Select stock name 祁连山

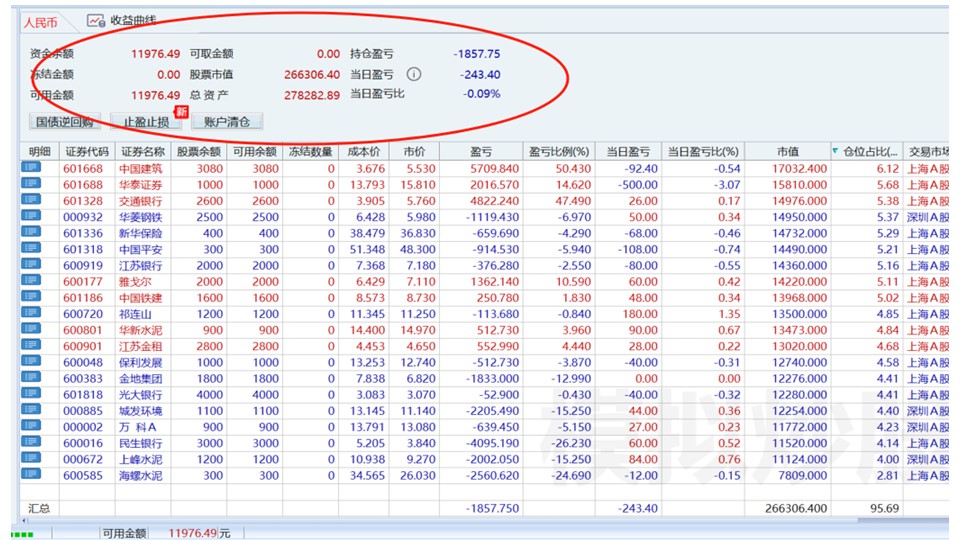pyautogui.click(x=135, y=314)
